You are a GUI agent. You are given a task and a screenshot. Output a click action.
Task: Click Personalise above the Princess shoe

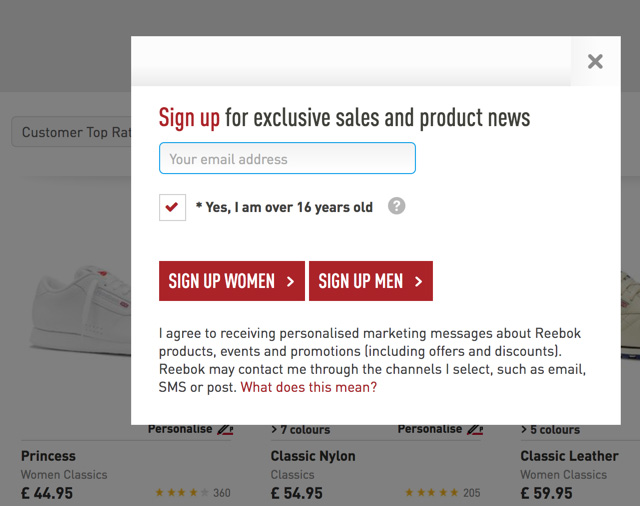pos(190,429)
